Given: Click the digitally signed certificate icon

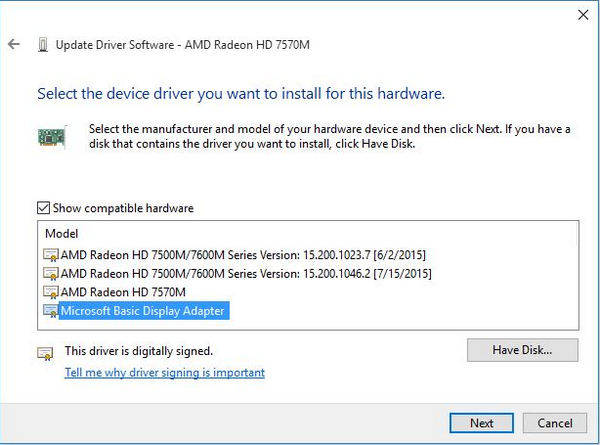Looking at the screenshot, I should 45,353.
